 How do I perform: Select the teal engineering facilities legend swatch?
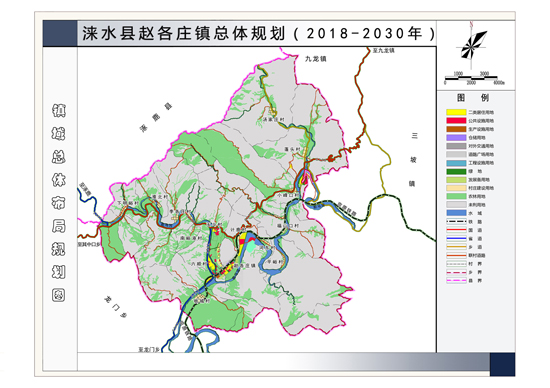click(x=456, y=163)
